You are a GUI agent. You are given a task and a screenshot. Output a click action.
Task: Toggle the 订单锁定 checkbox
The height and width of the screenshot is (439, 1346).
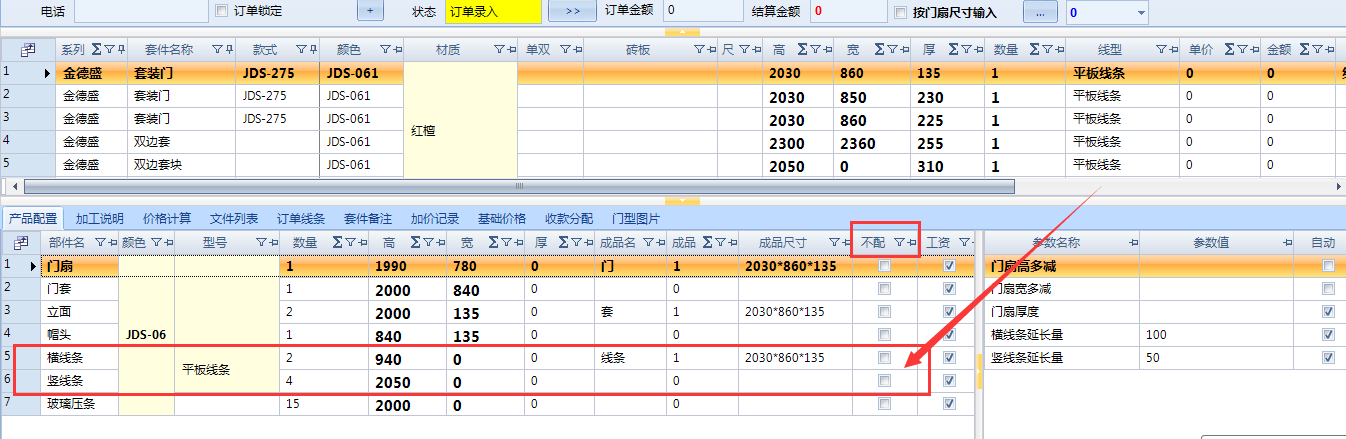pos(222,11)
